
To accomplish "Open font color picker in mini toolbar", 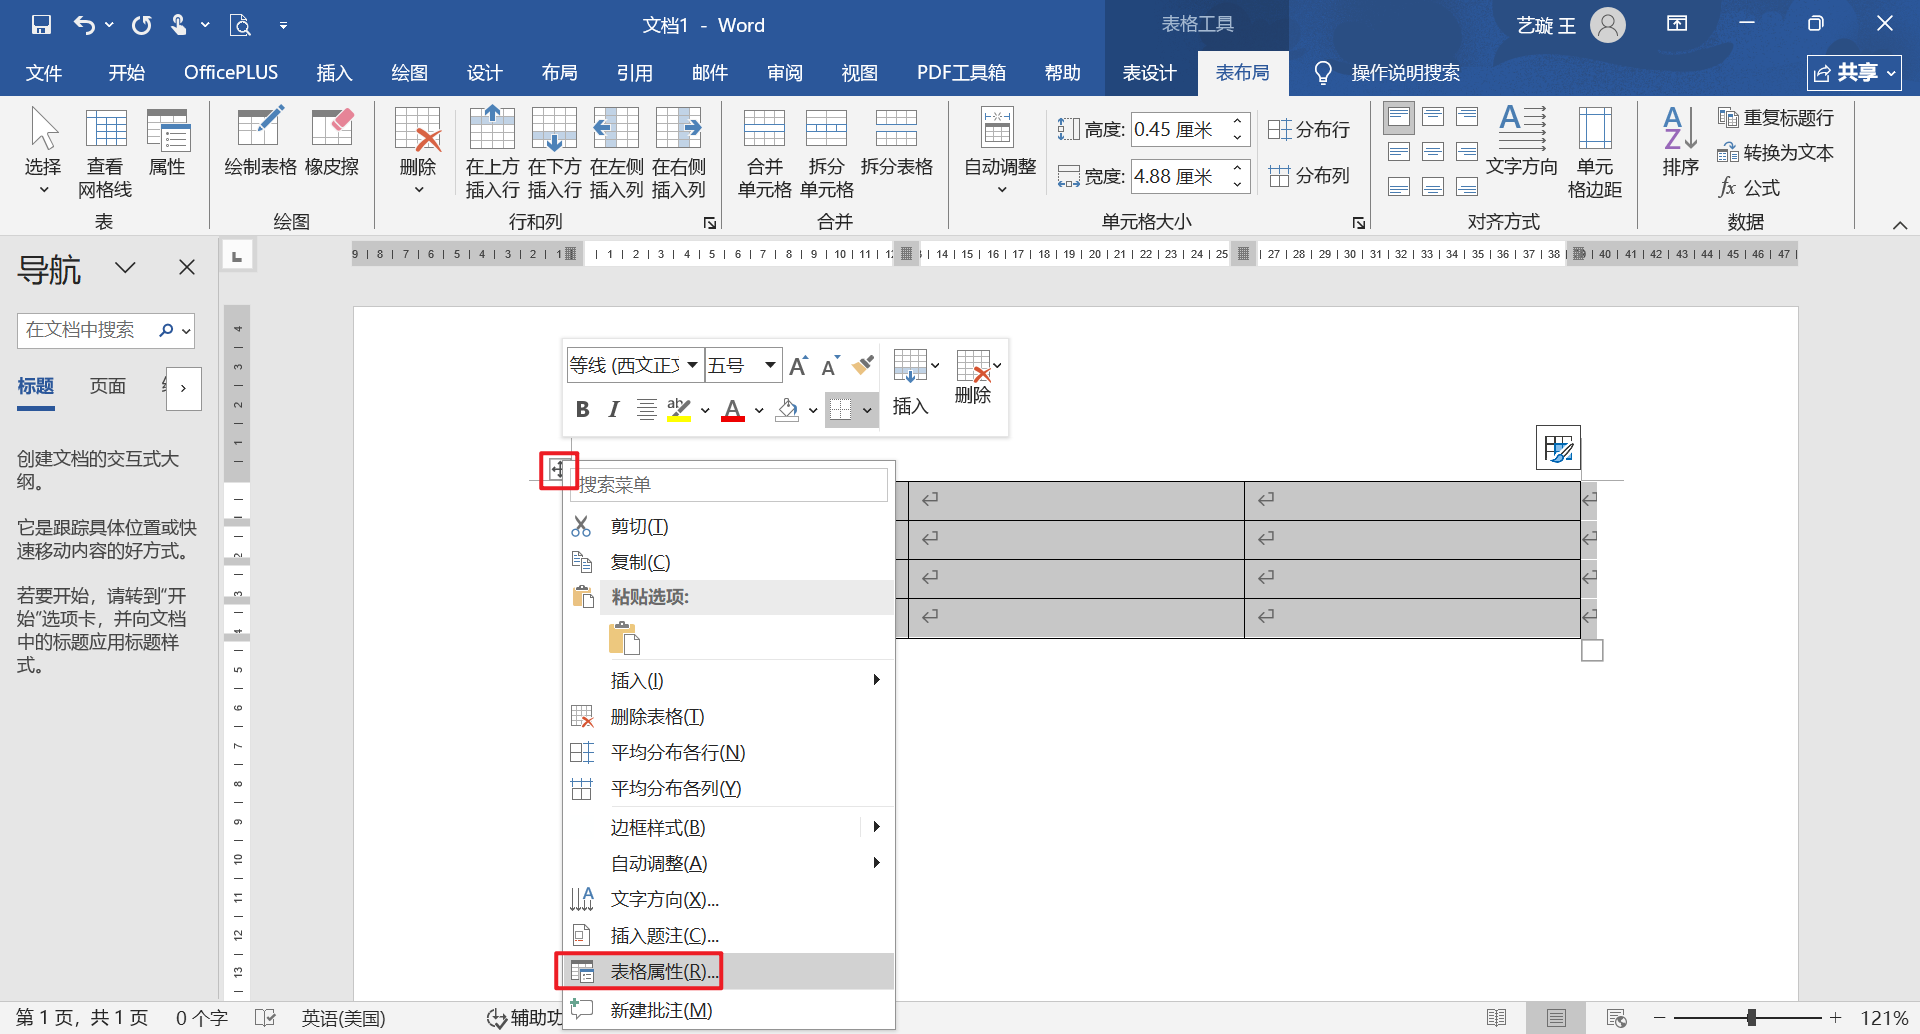I will coord(759,410).
